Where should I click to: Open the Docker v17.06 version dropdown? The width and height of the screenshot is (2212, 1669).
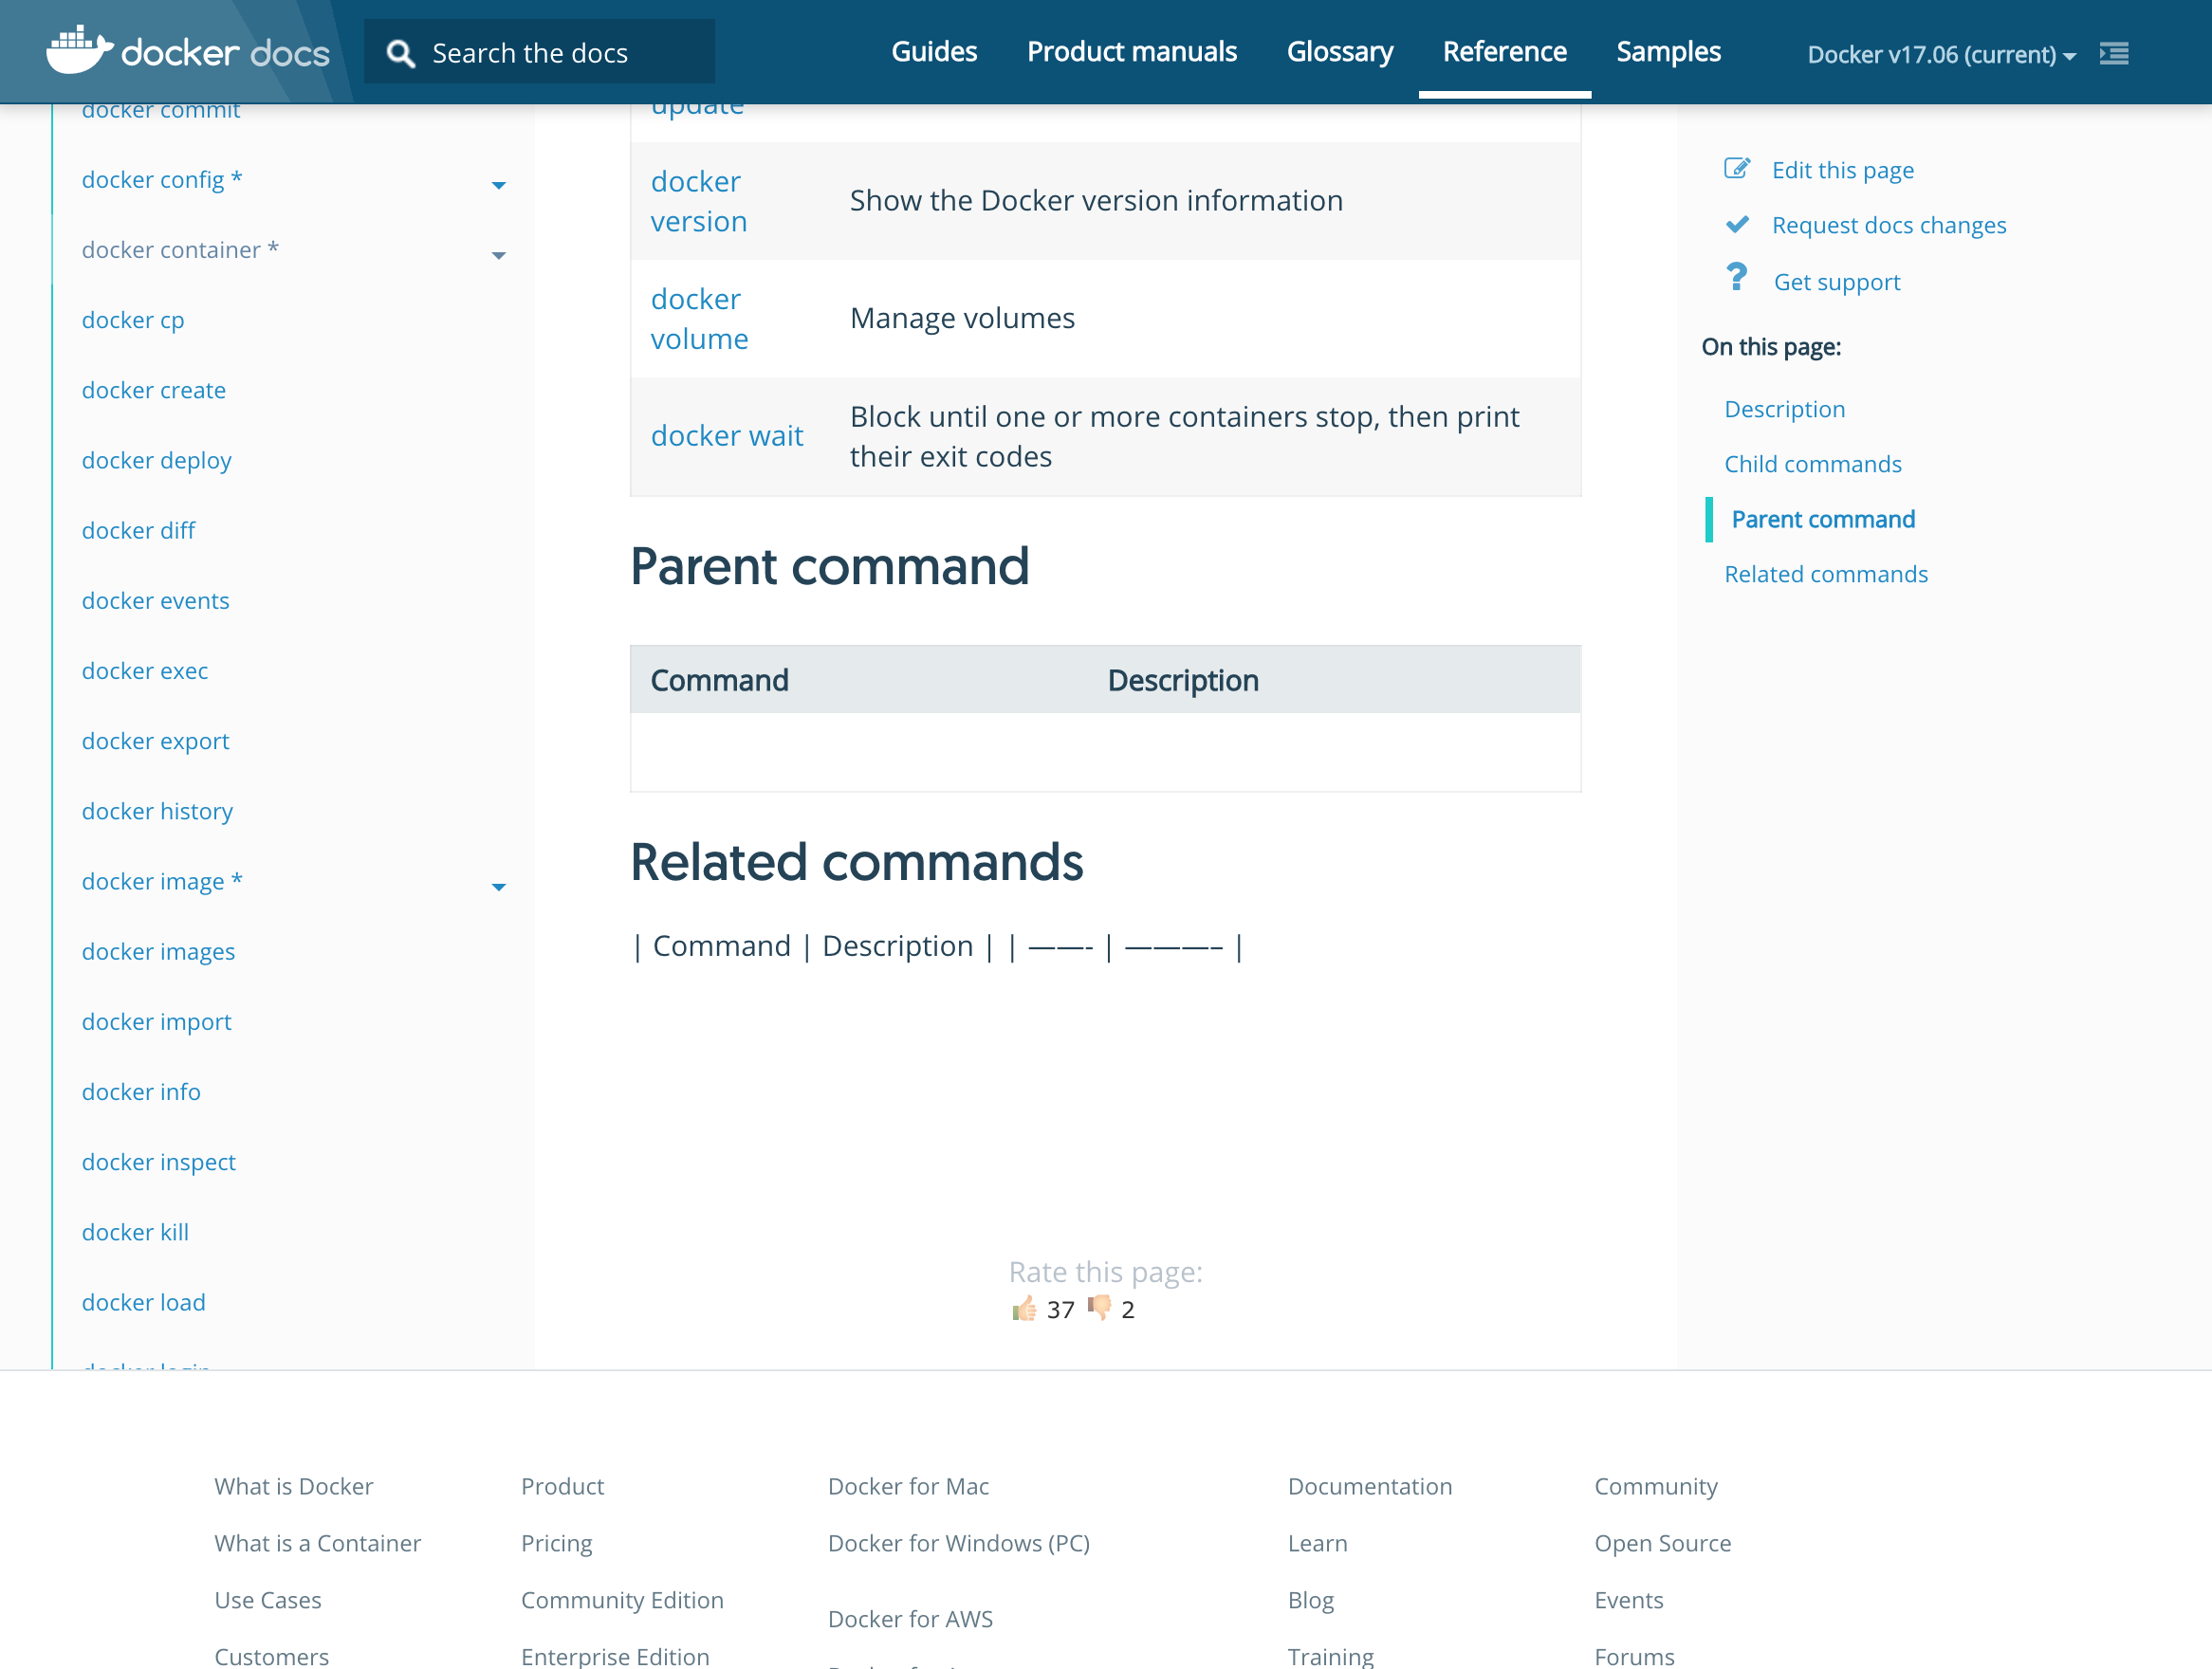[x=1941, y=54]
